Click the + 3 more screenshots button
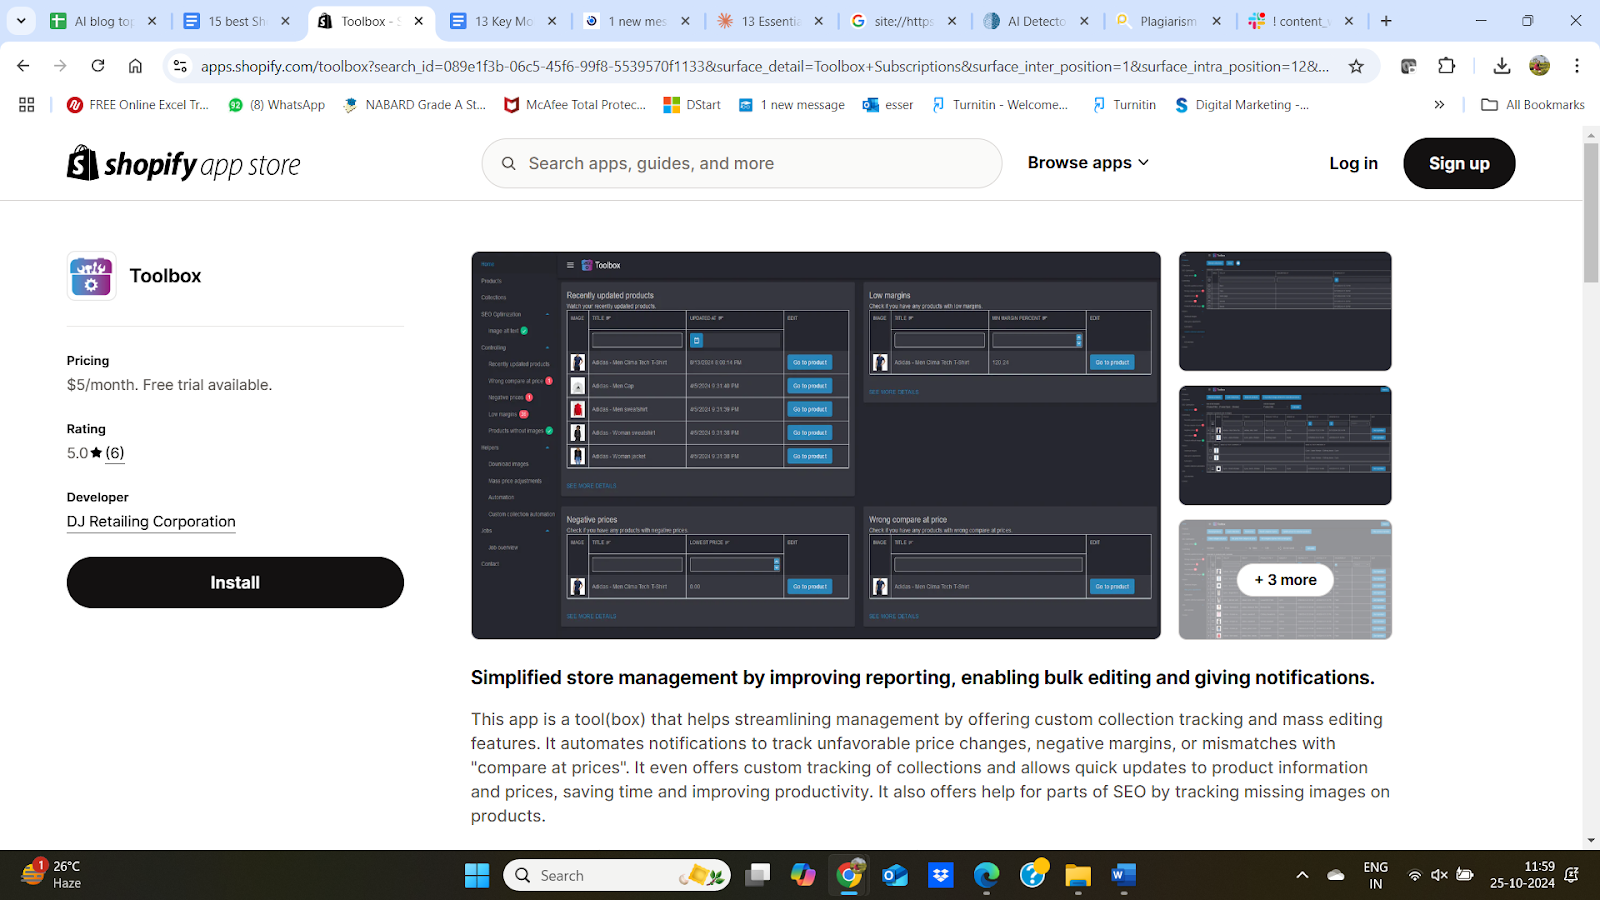The image size is (1600, 900). [1285, 580]
